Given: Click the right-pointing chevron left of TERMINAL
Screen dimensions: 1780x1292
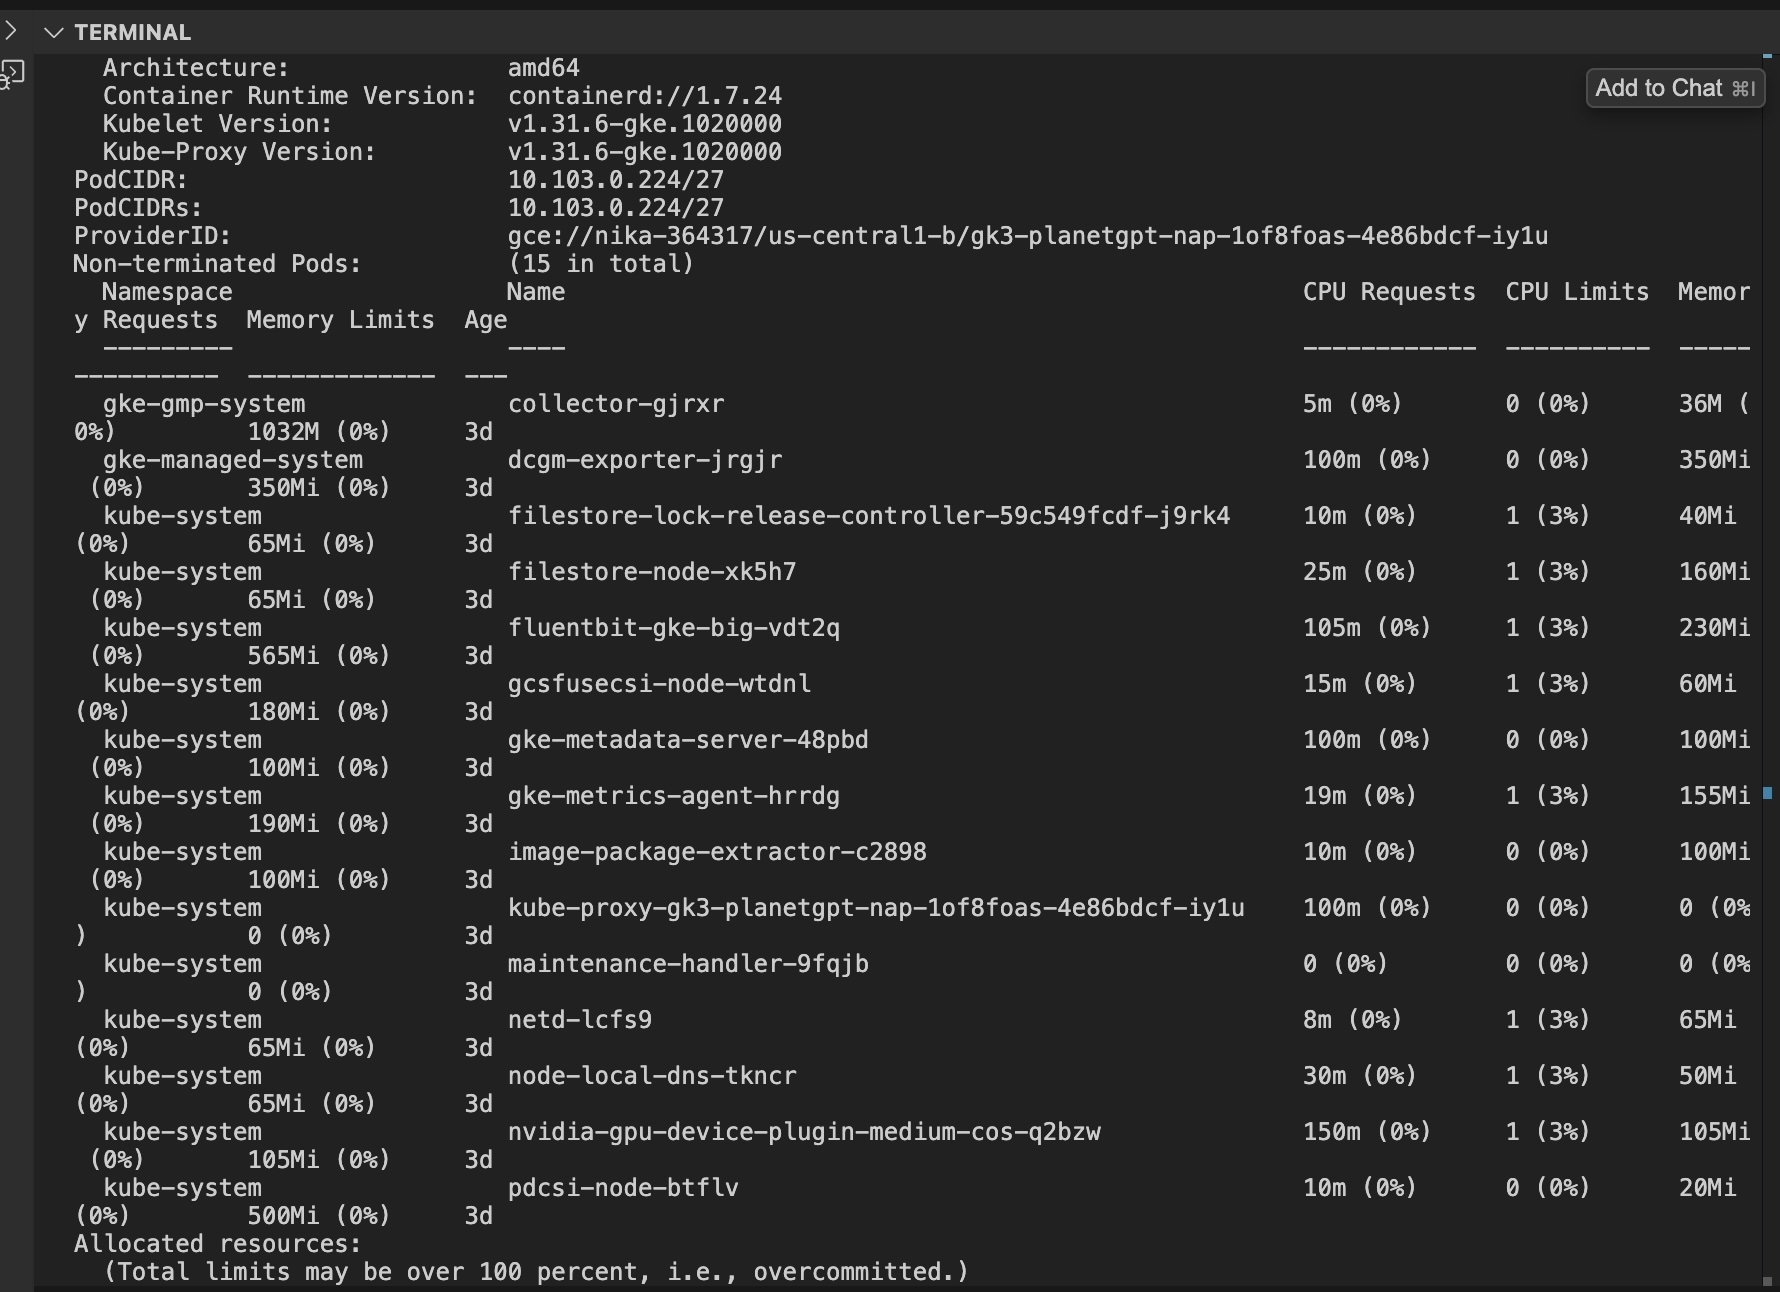Looking at the screenshot, I should (x=11, y=31).
